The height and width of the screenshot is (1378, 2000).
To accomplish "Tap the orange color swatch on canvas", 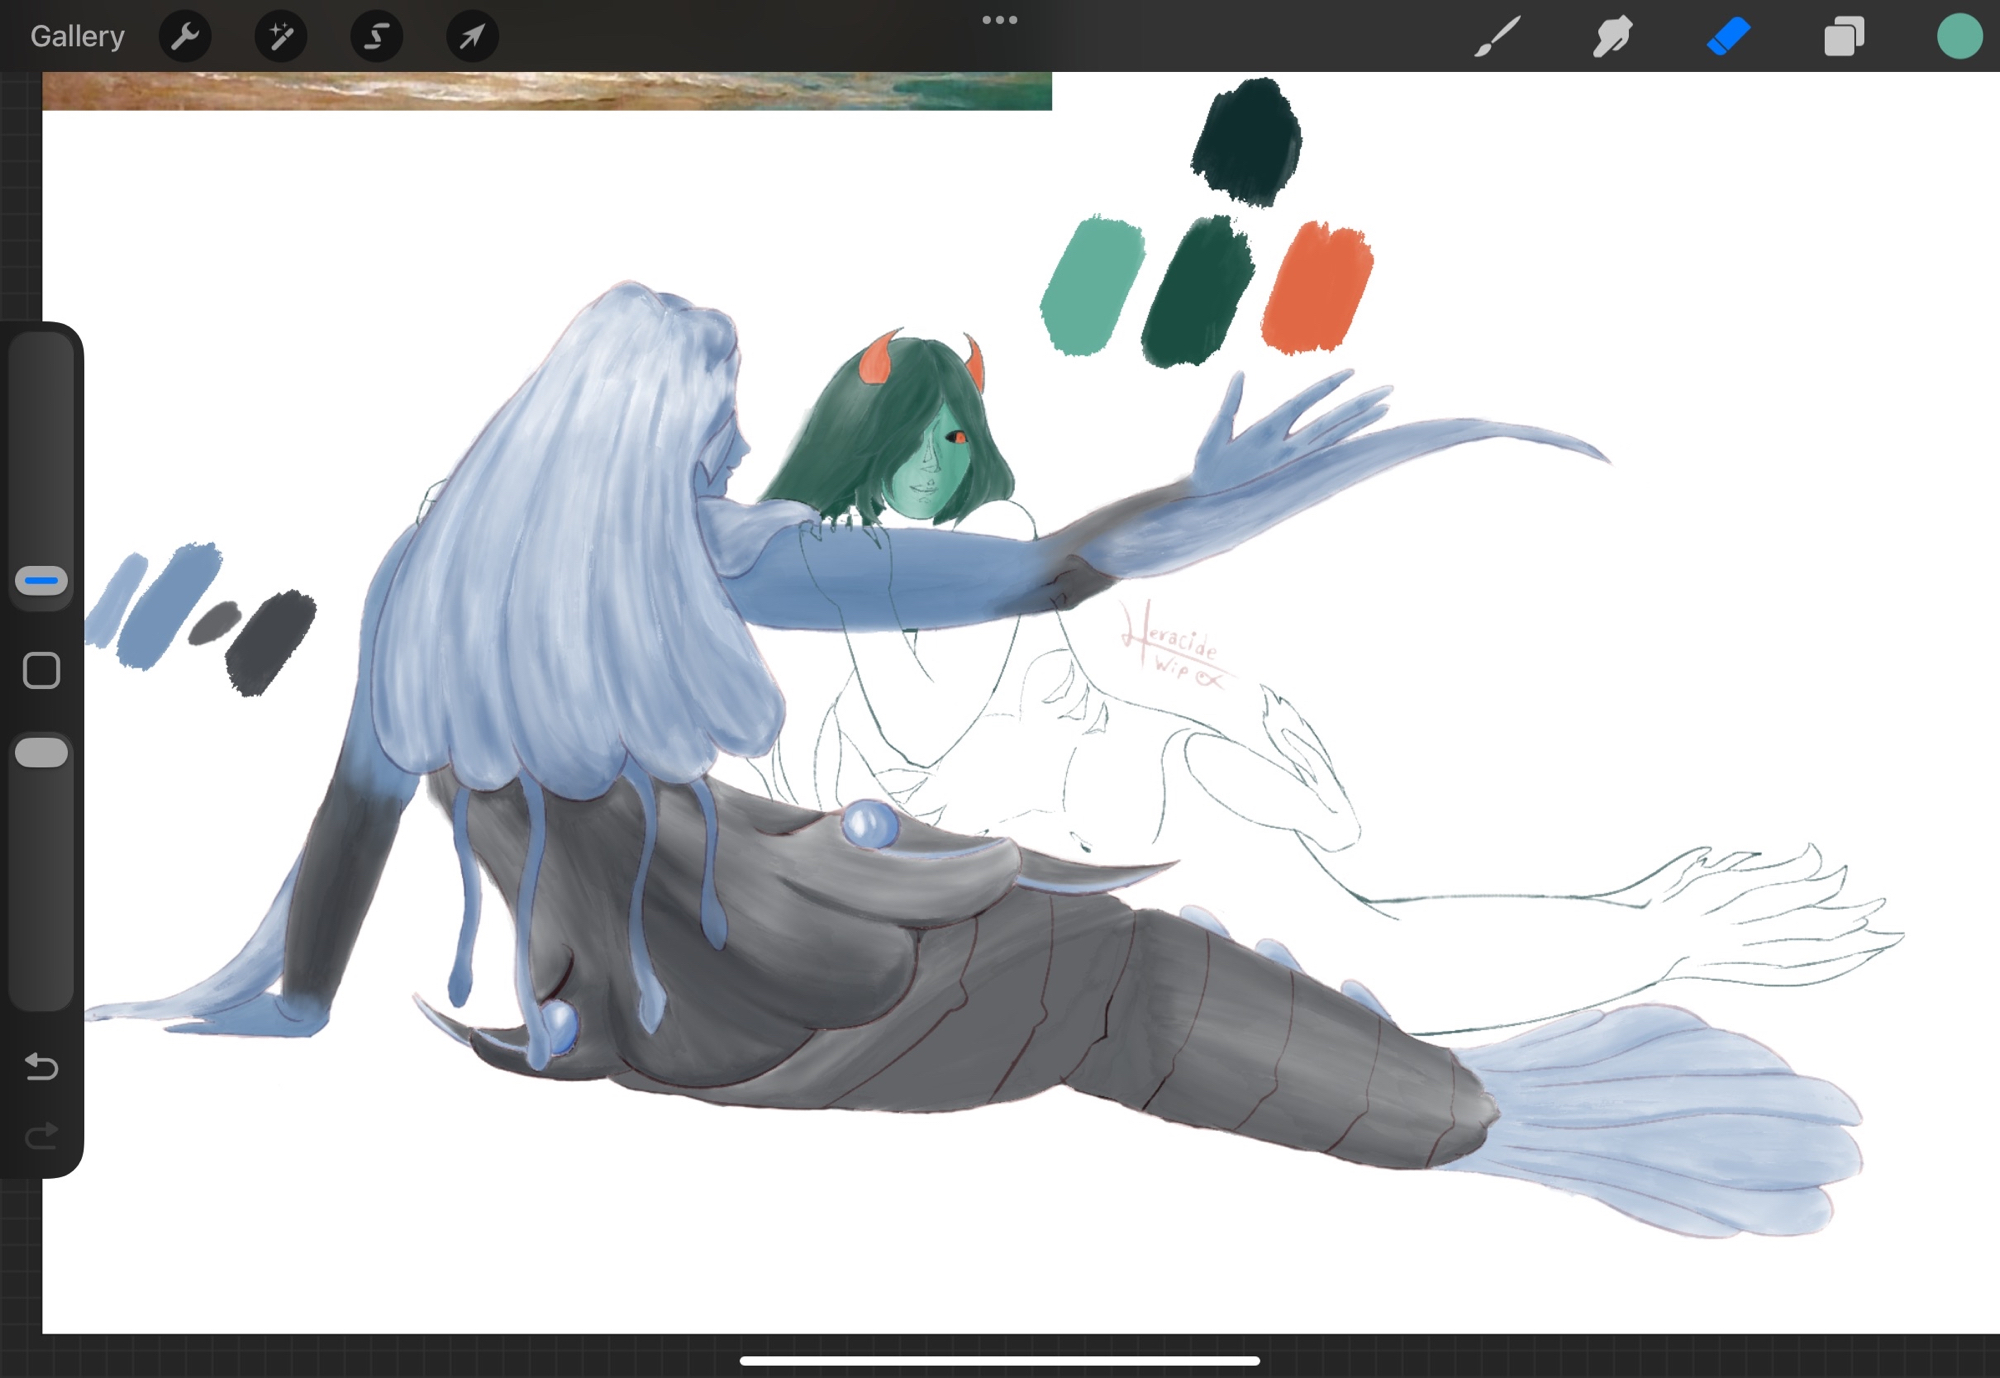I will 1316,289.
